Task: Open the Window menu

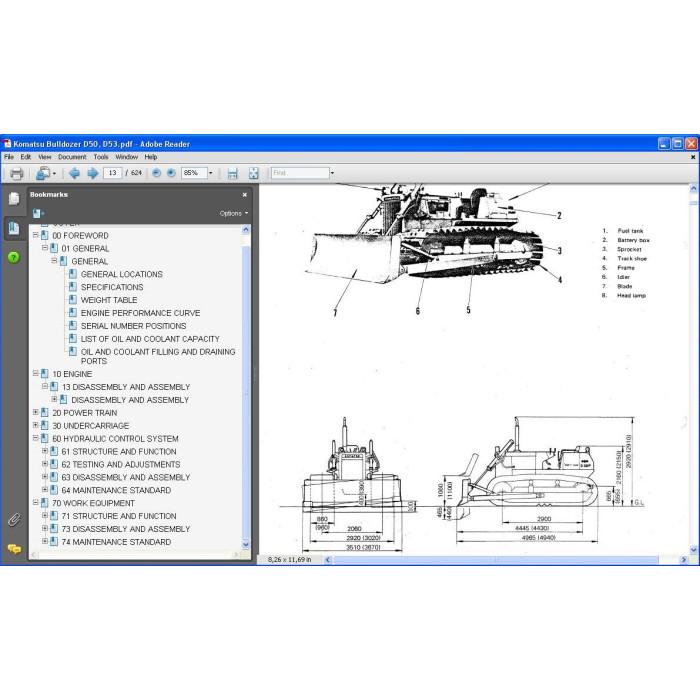Action: [x=127, y=157]
